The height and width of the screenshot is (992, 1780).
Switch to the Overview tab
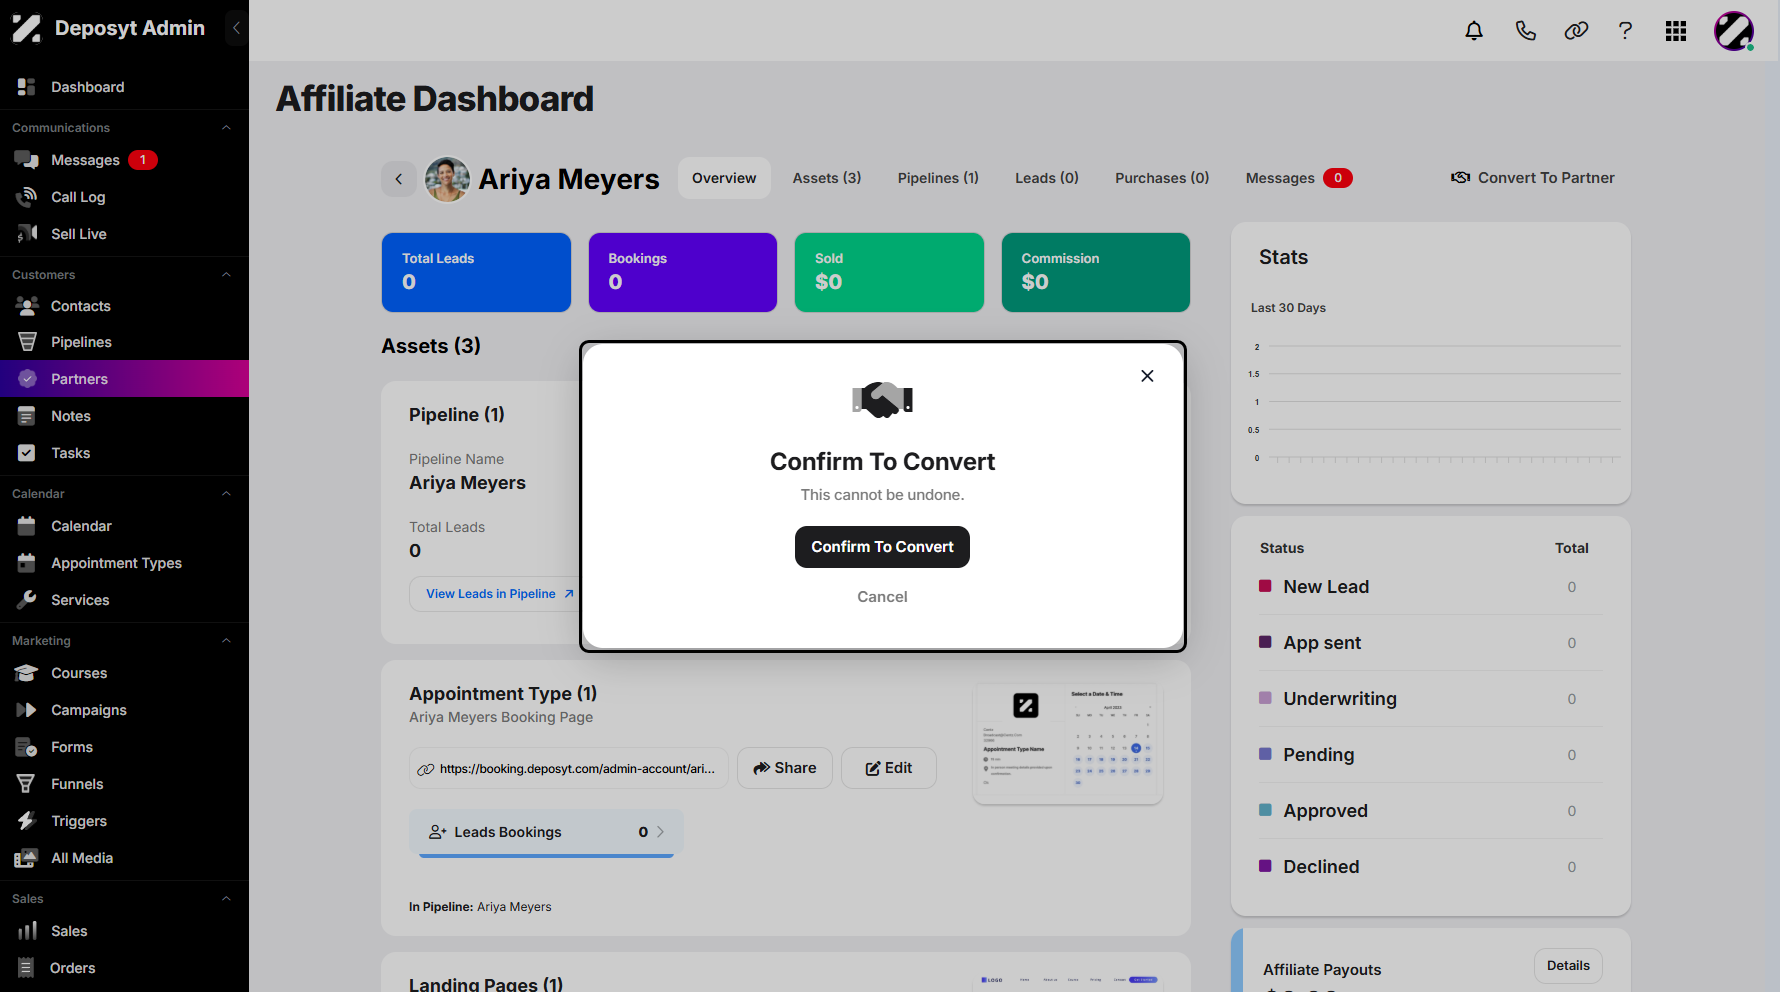[x=724, y=178]
